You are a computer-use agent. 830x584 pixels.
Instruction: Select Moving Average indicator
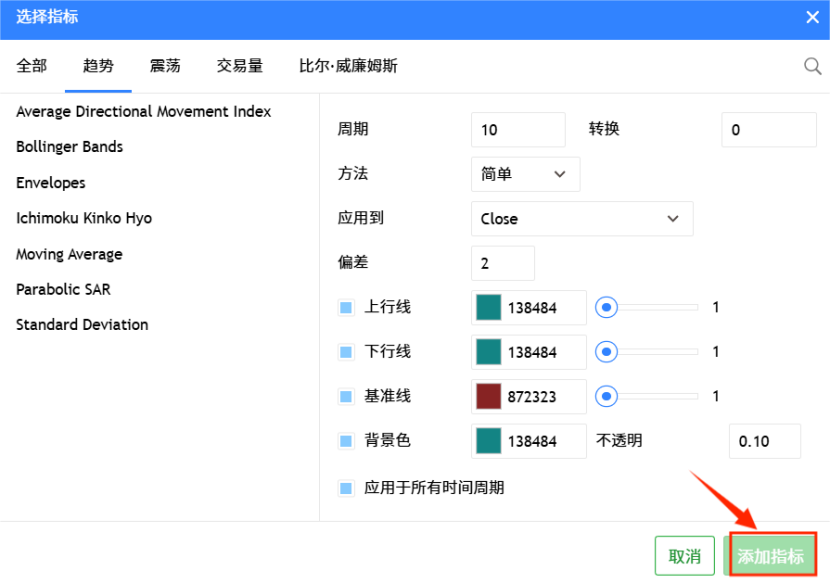[x=69, y=254]
